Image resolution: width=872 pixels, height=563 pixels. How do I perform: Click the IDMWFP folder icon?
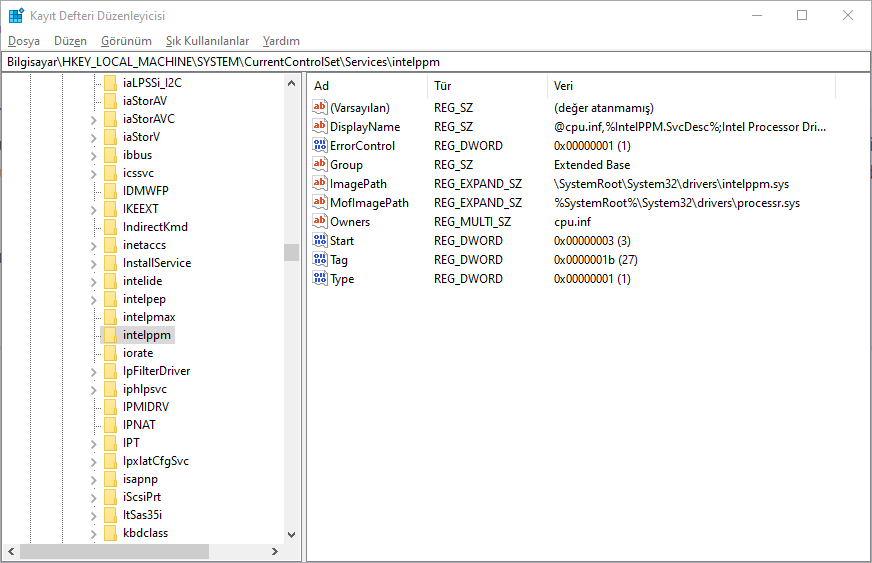coord(110,191)
